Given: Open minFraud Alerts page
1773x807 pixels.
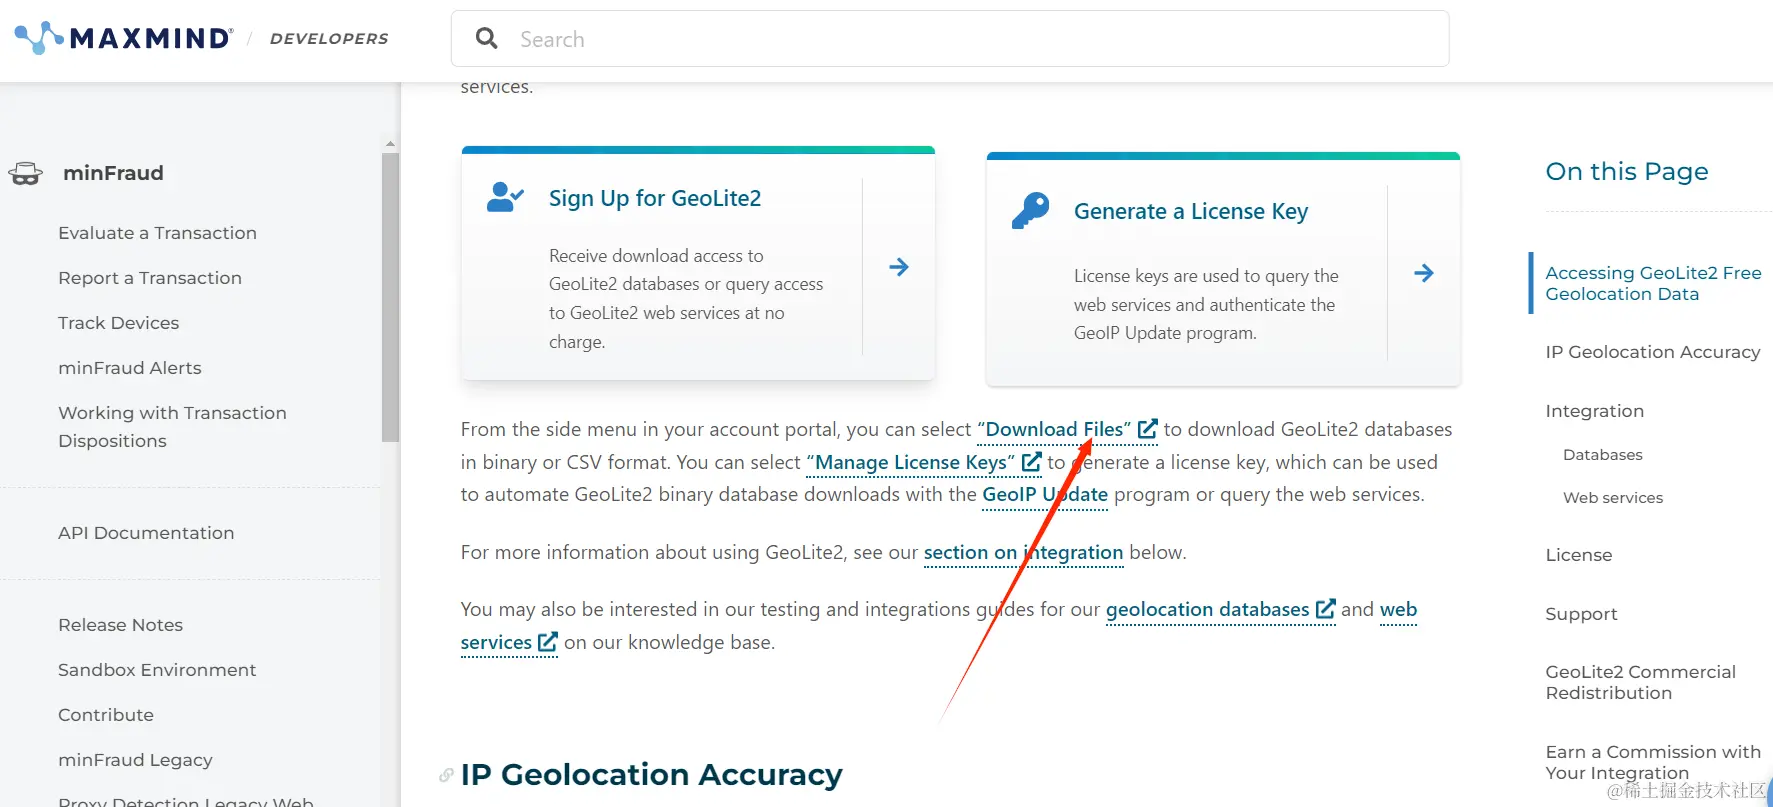Looking at the screenshot, I should pos(130,368).
